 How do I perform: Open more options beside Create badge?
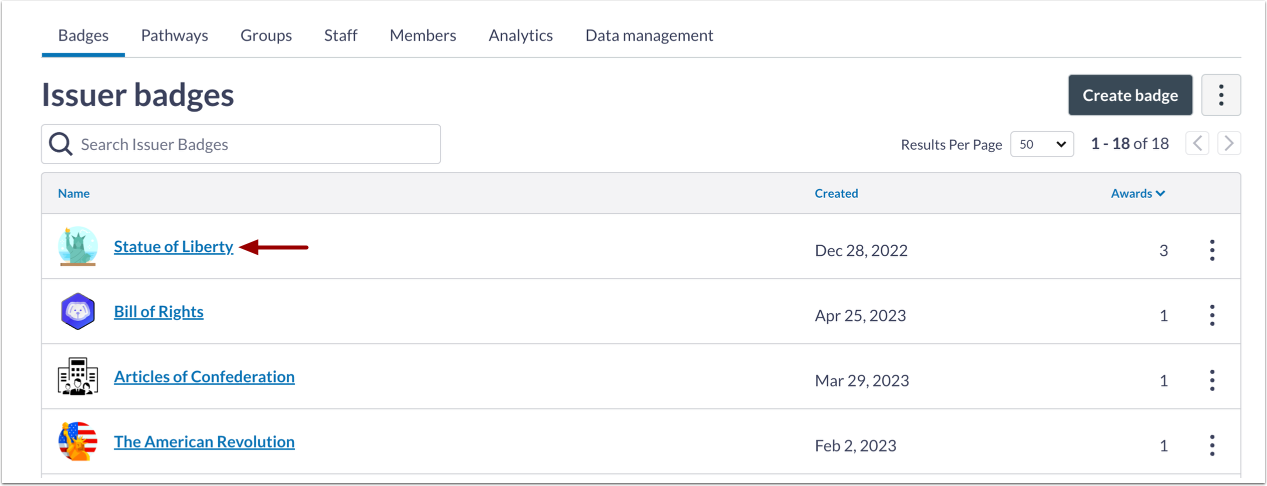pyautogui.click(x=1220, y=95)
